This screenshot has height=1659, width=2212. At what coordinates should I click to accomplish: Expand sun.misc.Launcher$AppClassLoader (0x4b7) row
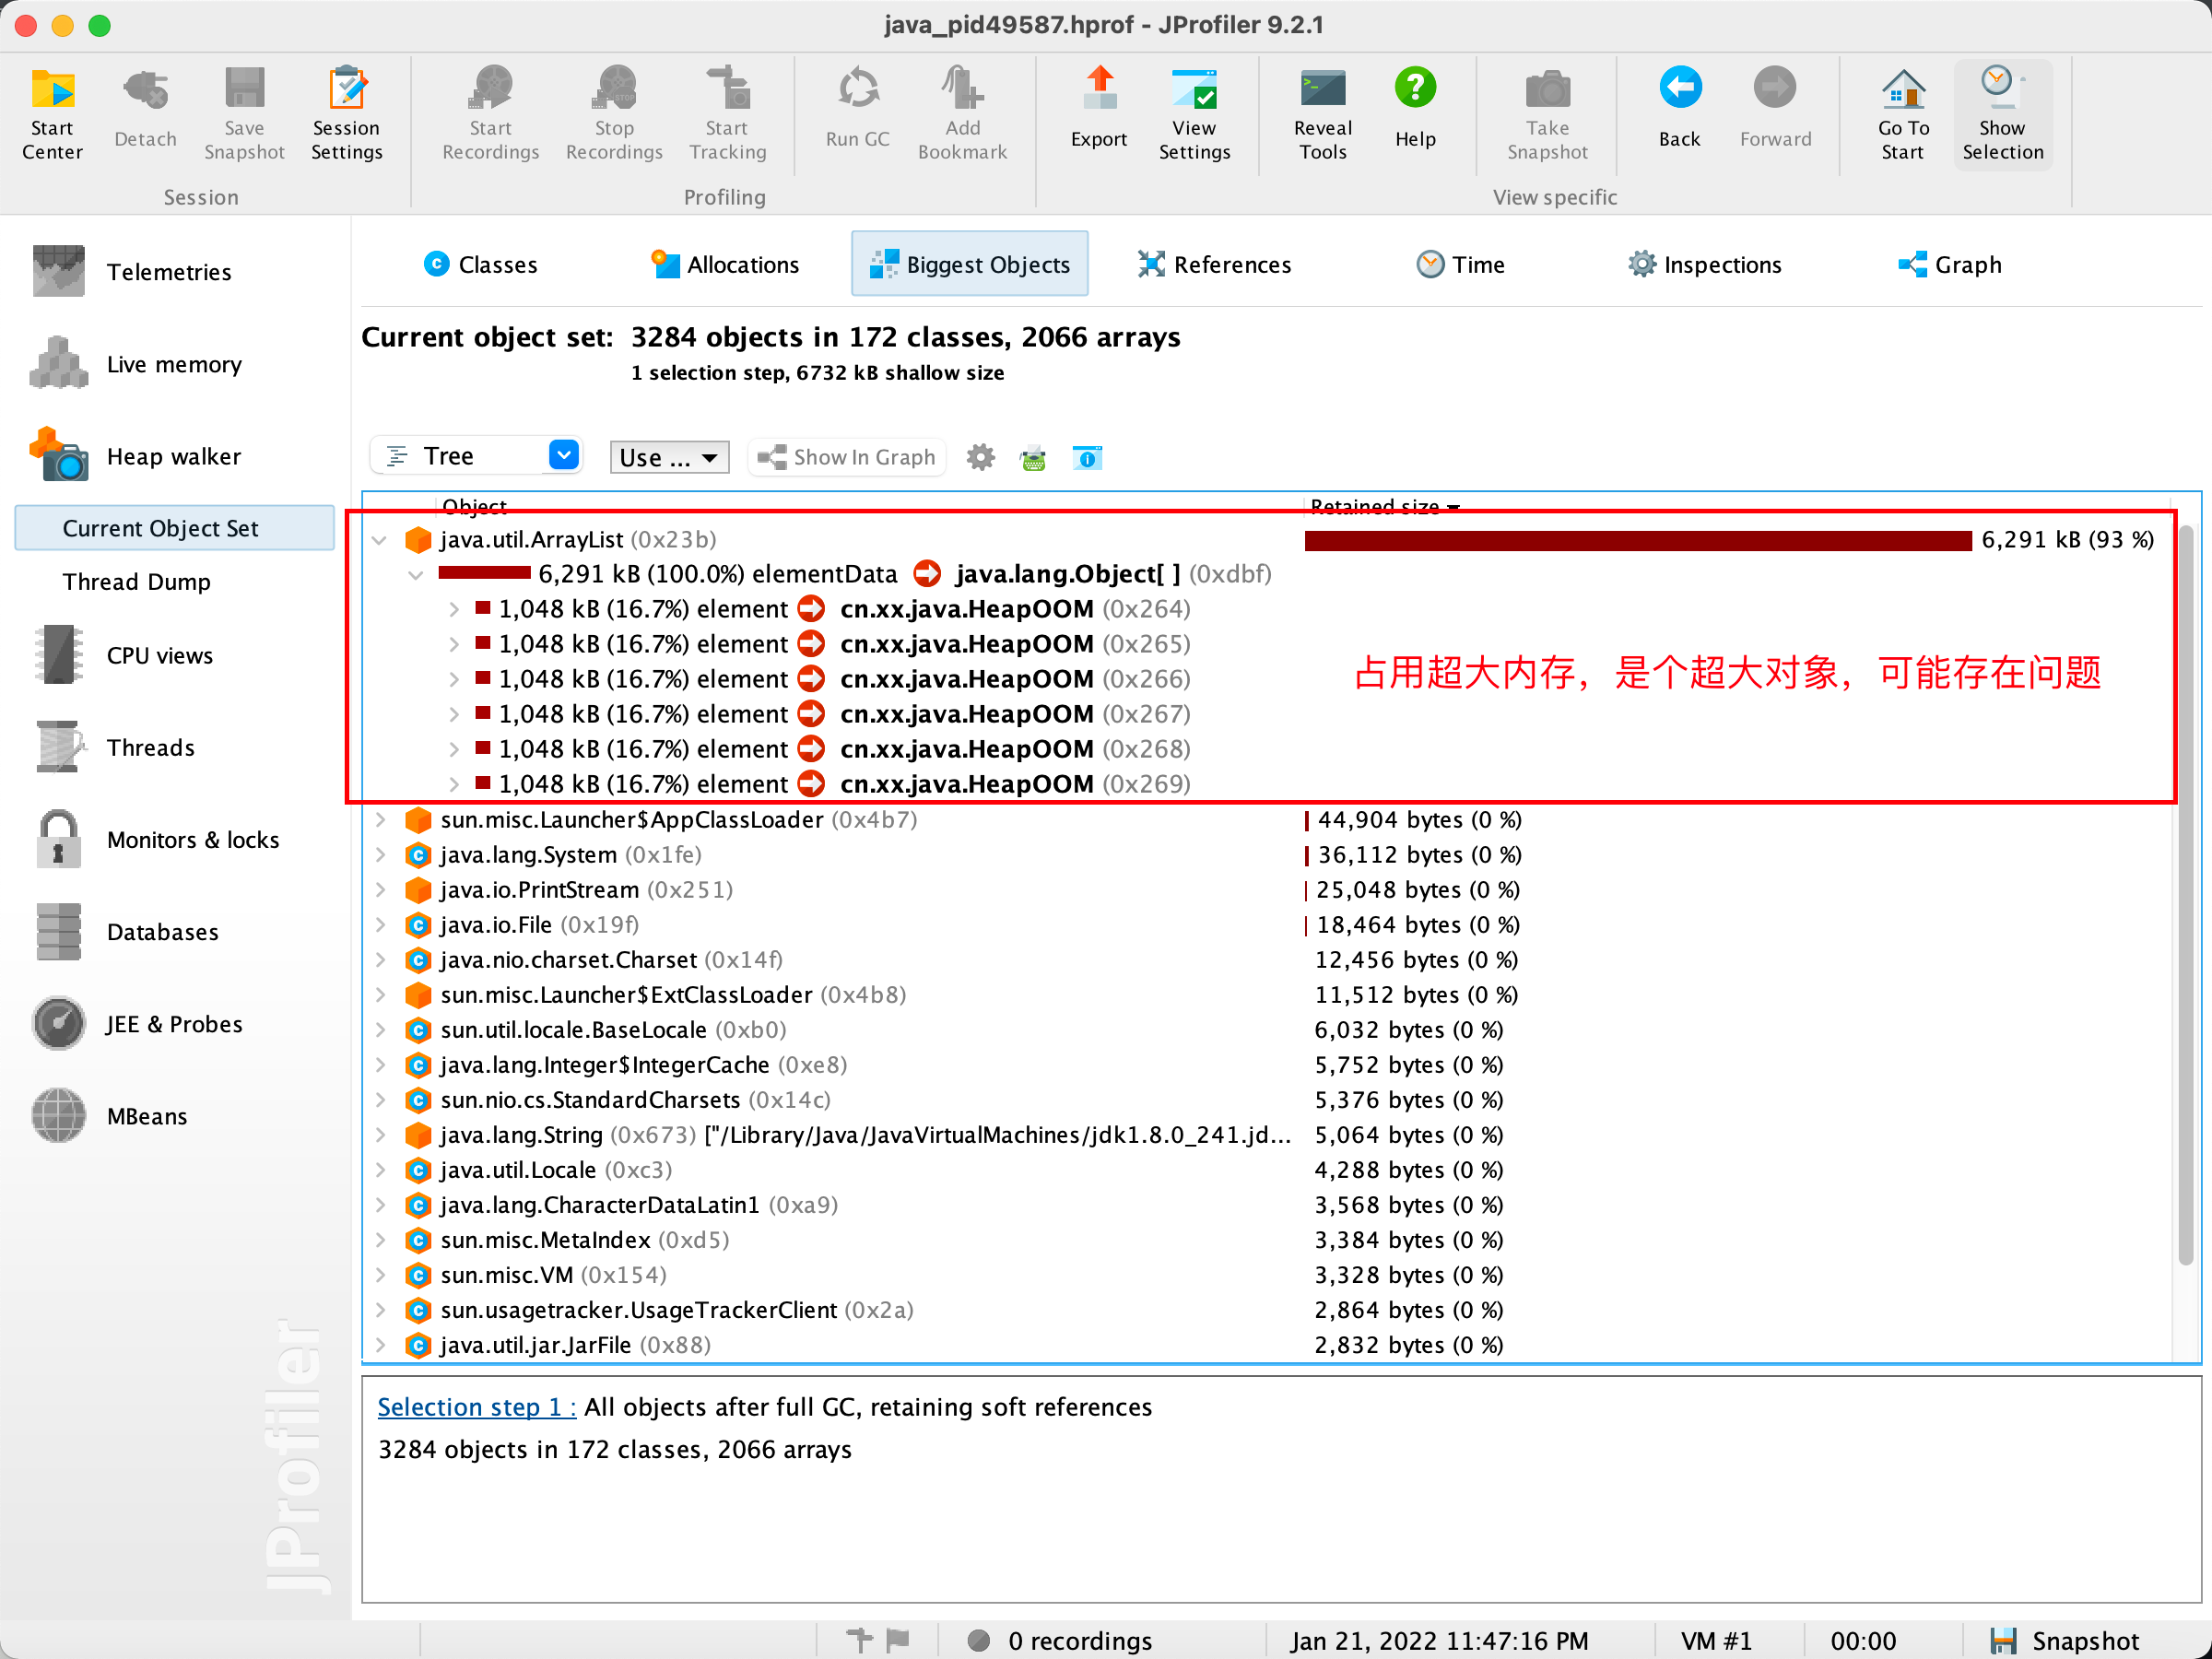(379, 820)
